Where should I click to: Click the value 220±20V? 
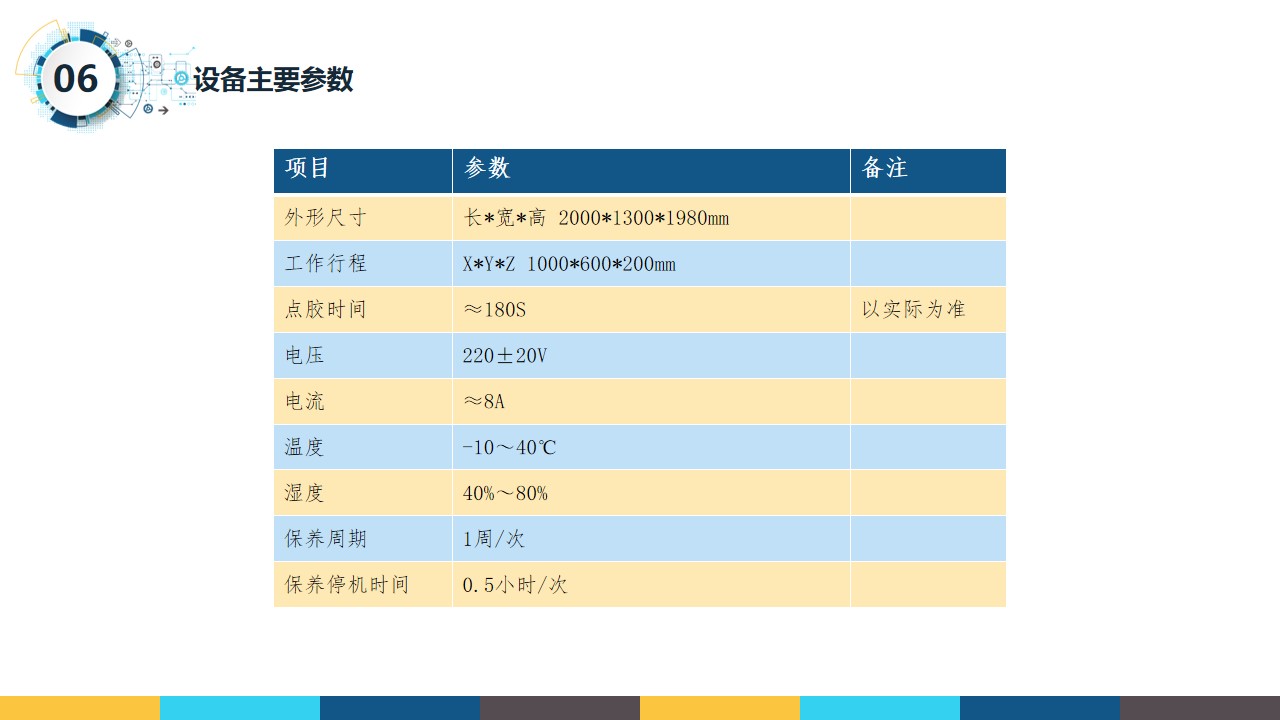click(x=505, y=355)
